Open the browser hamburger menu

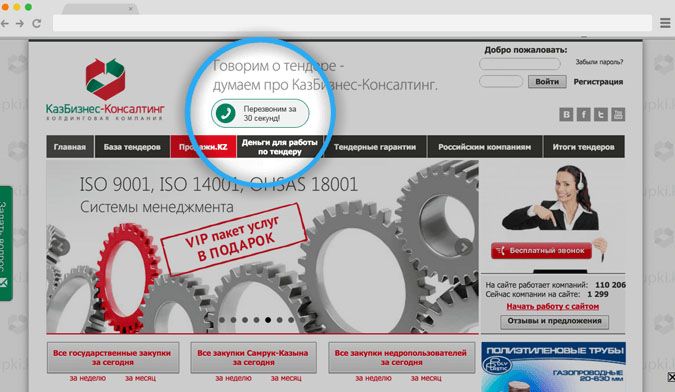[x=665, y=23]
